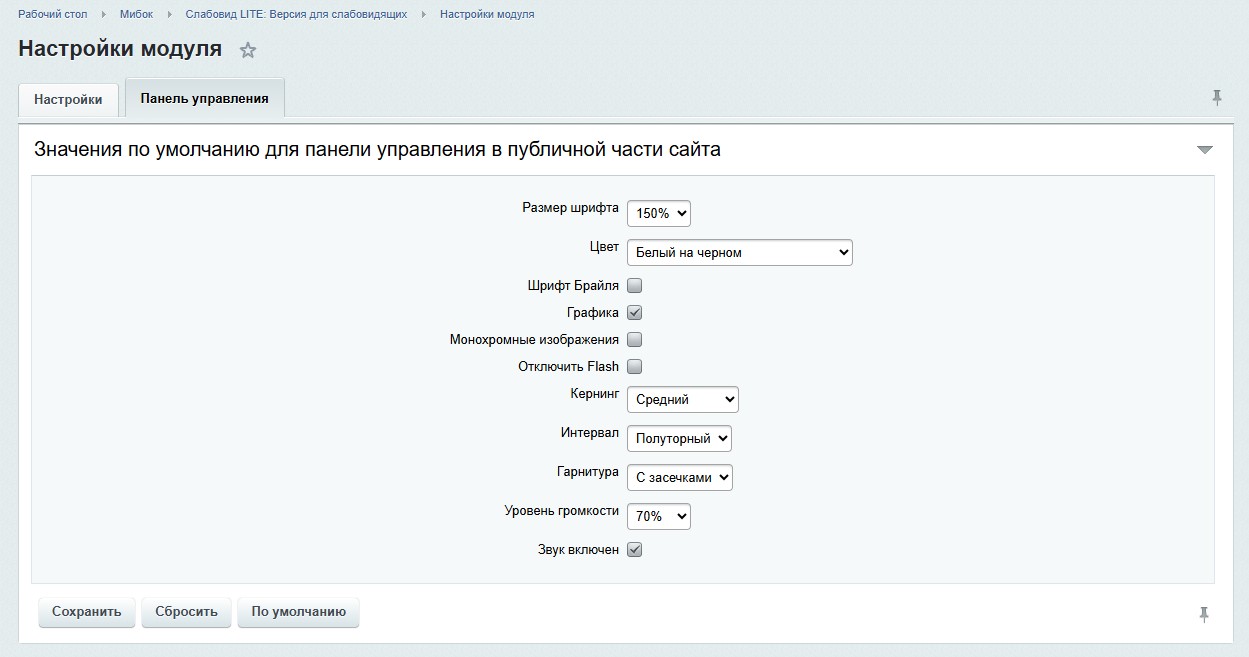Select the Панель управления tab
Viewport: 1249px width, 657px height.
(204, 99)
